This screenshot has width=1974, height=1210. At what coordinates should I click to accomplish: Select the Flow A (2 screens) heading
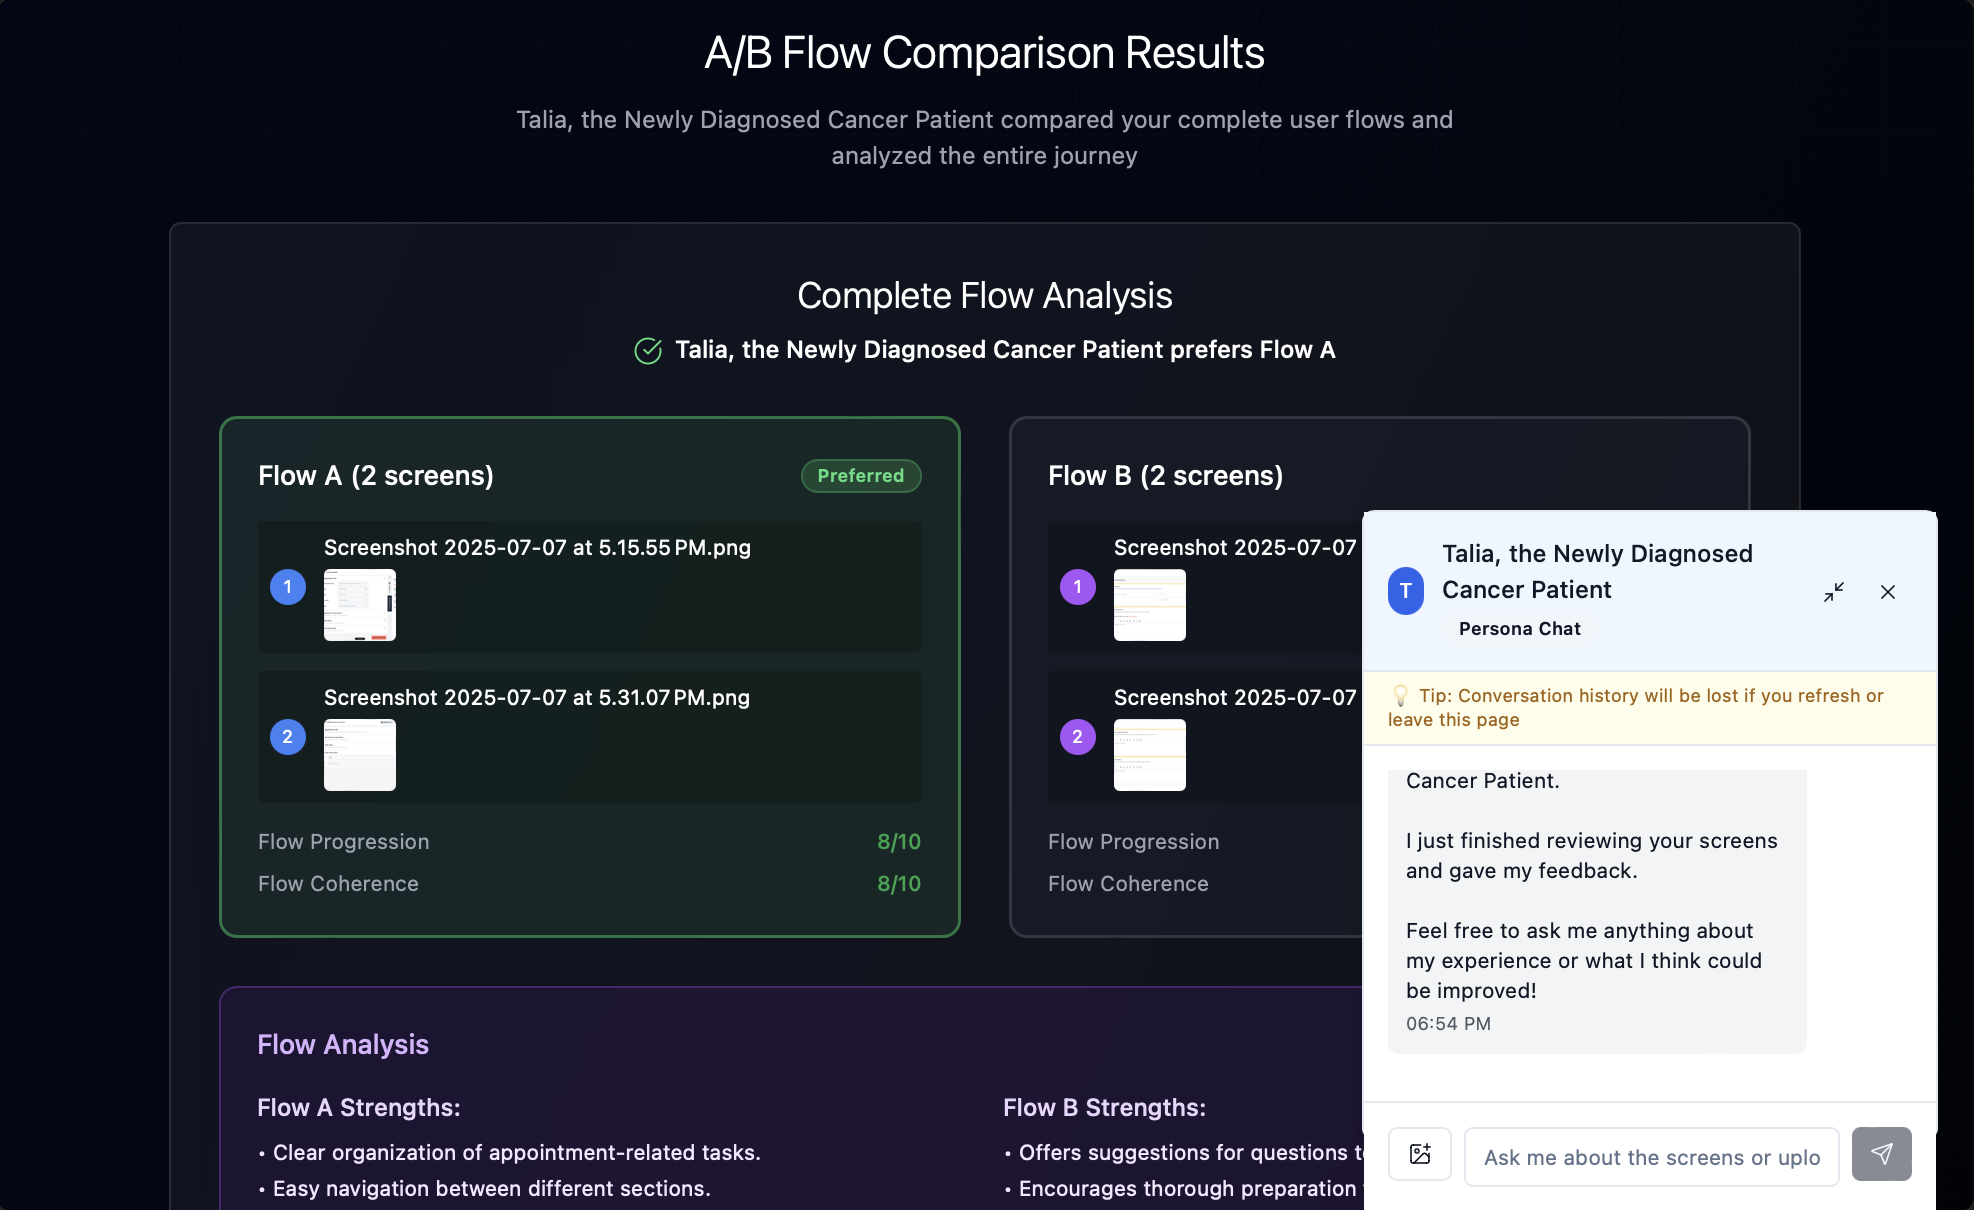coord(376,476)
